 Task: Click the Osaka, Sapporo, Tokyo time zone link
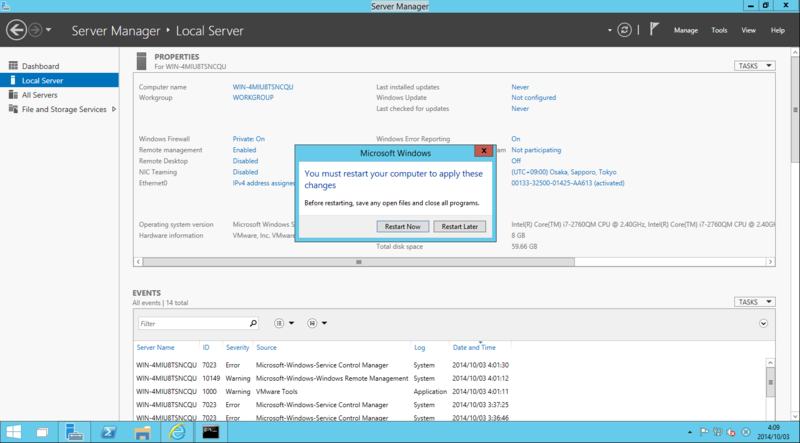tap(564, 172)
